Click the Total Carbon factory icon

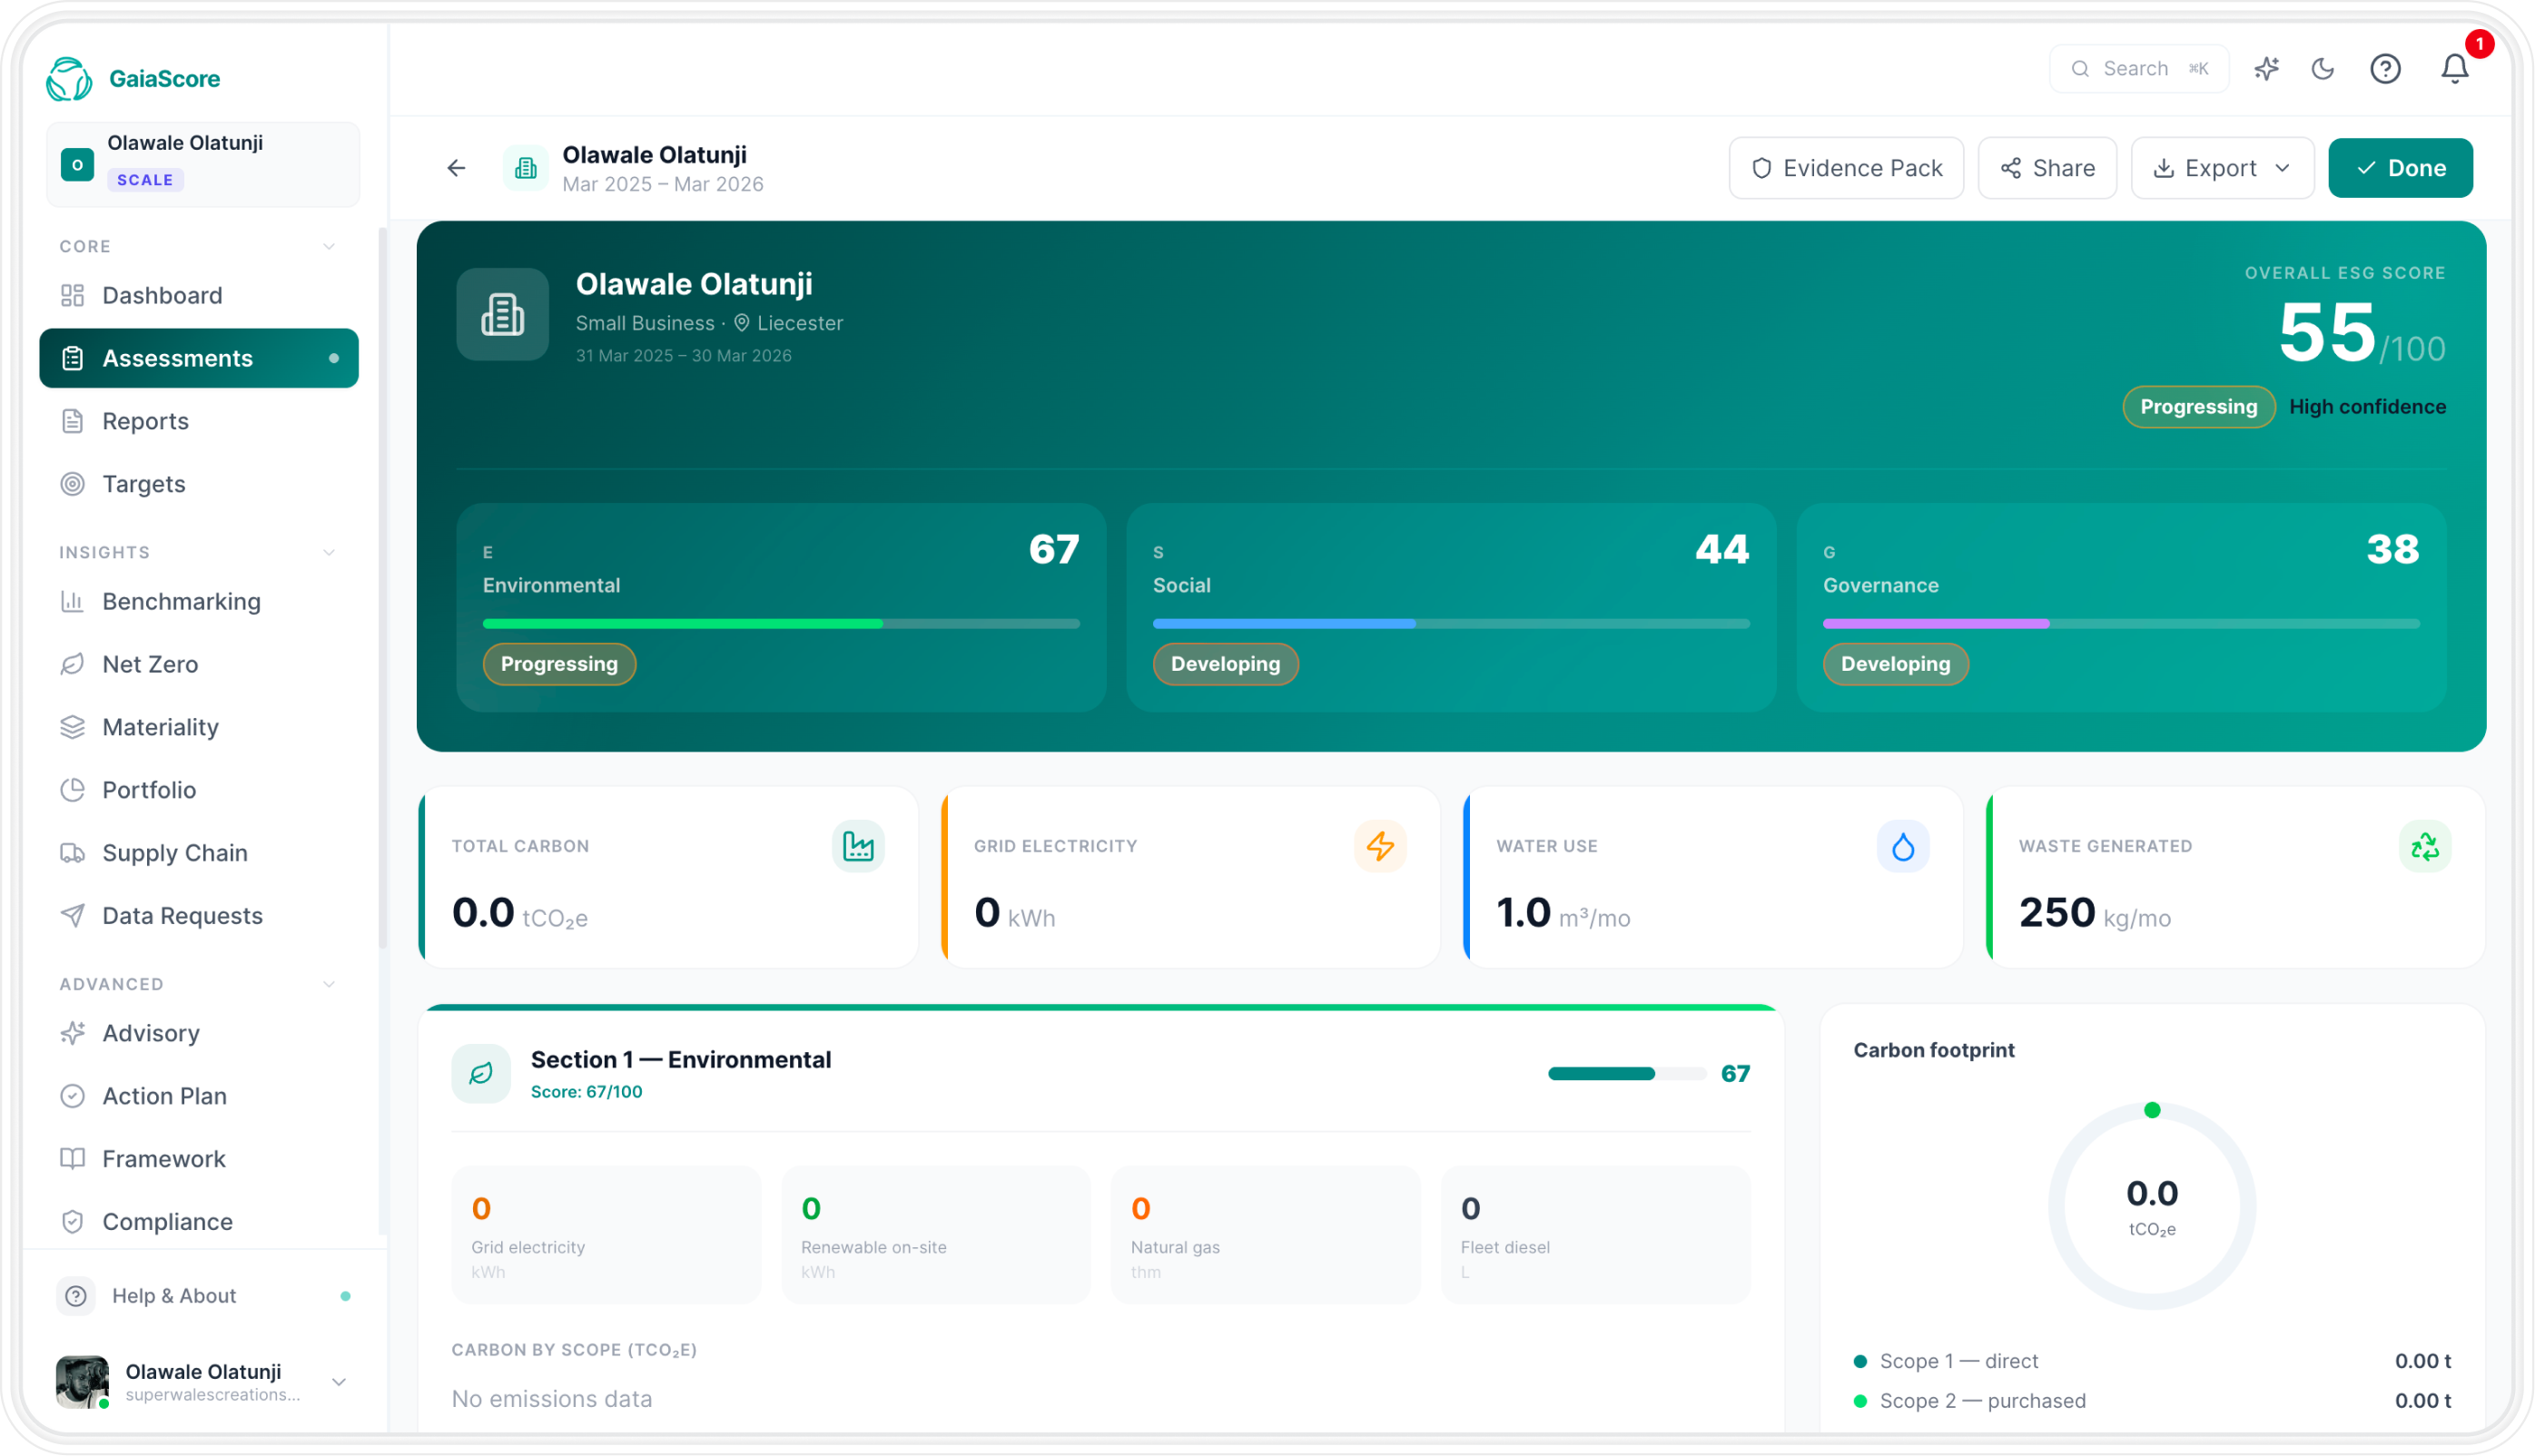(x=858, y=846)
